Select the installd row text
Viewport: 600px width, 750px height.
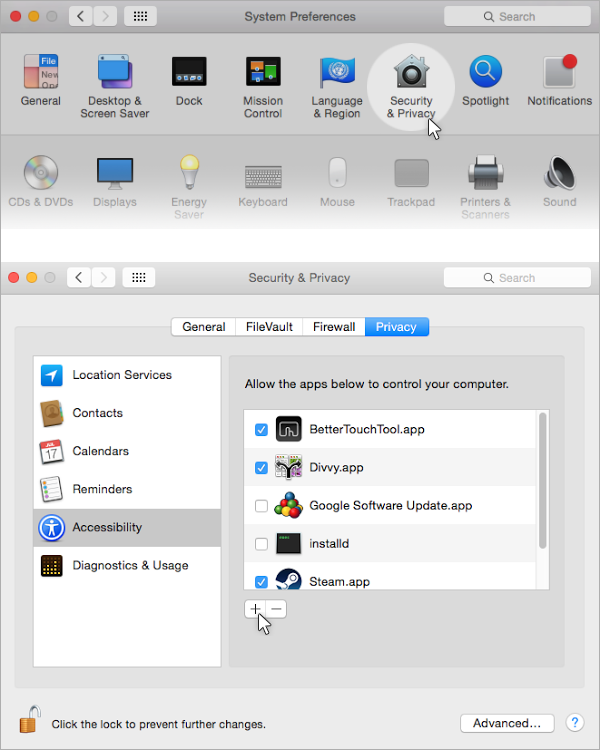329,544
